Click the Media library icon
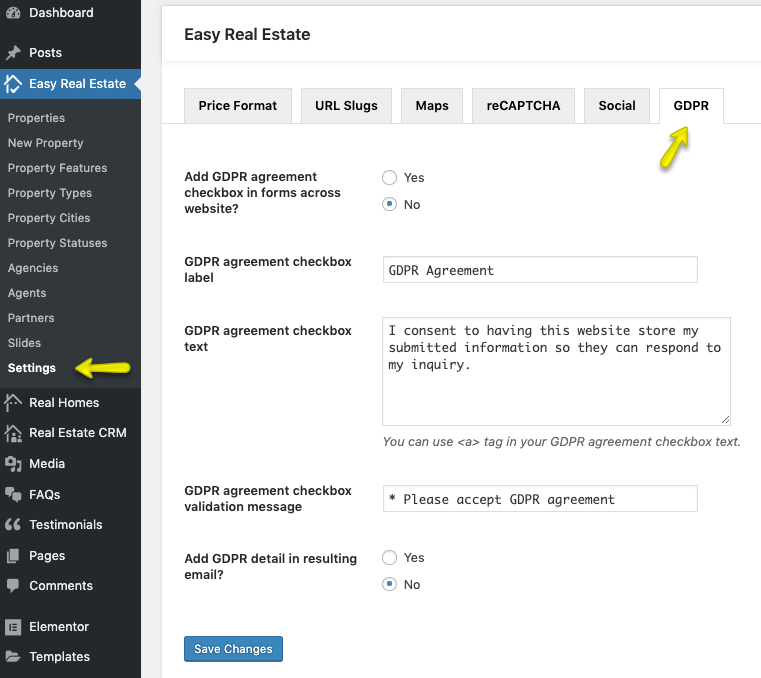Image resolution: width=761 pixels, height=678 pixels. coord(13,464)
